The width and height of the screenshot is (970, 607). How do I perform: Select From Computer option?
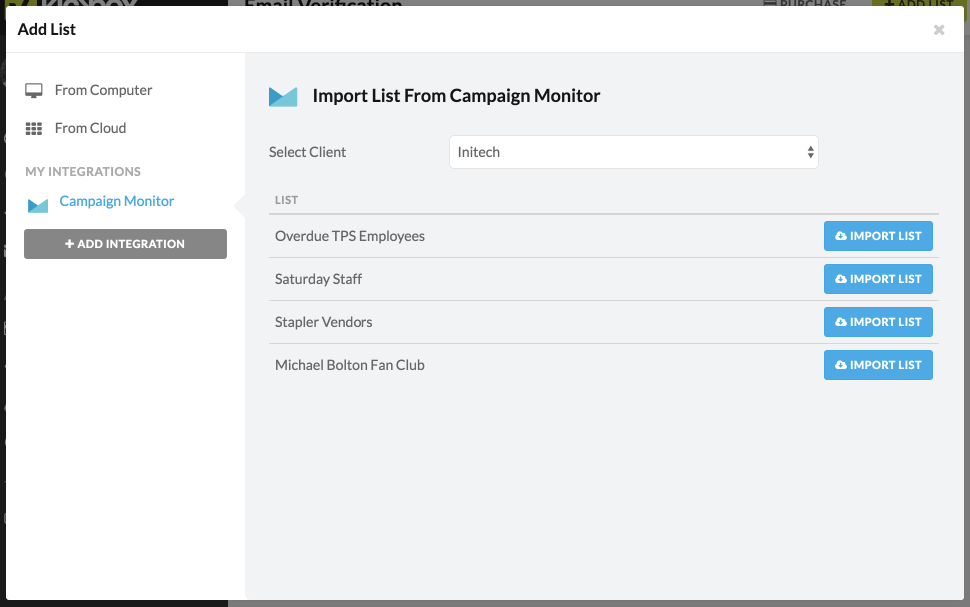[103, 90]
